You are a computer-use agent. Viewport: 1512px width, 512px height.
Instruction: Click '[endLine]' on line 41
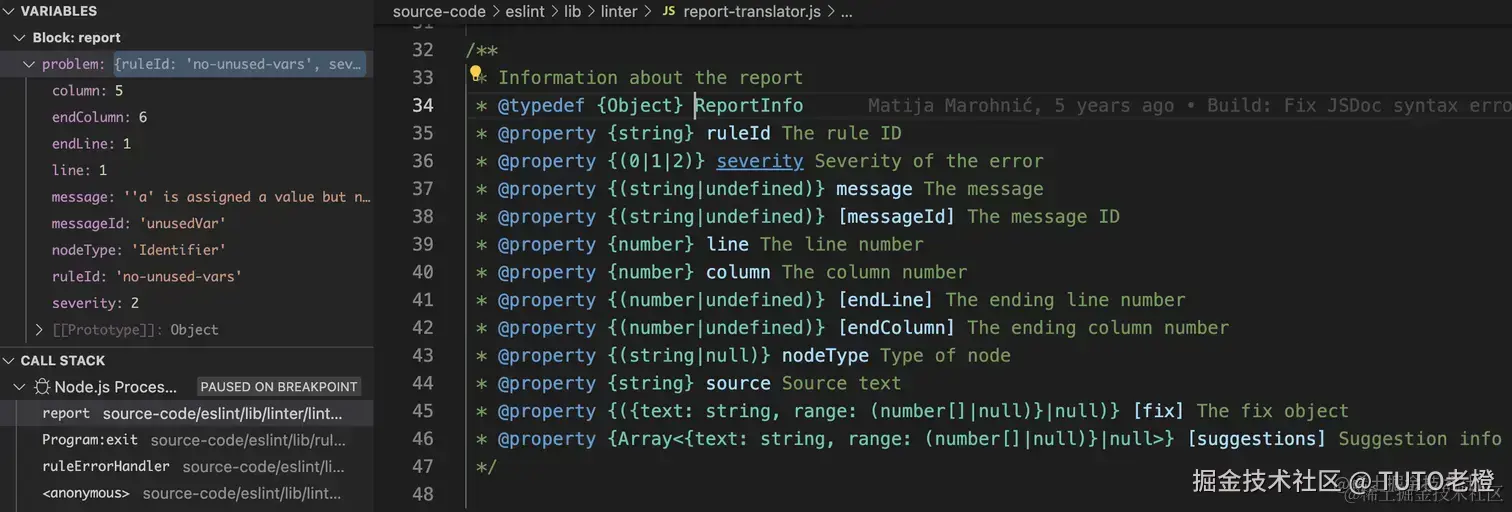[885, 300]
